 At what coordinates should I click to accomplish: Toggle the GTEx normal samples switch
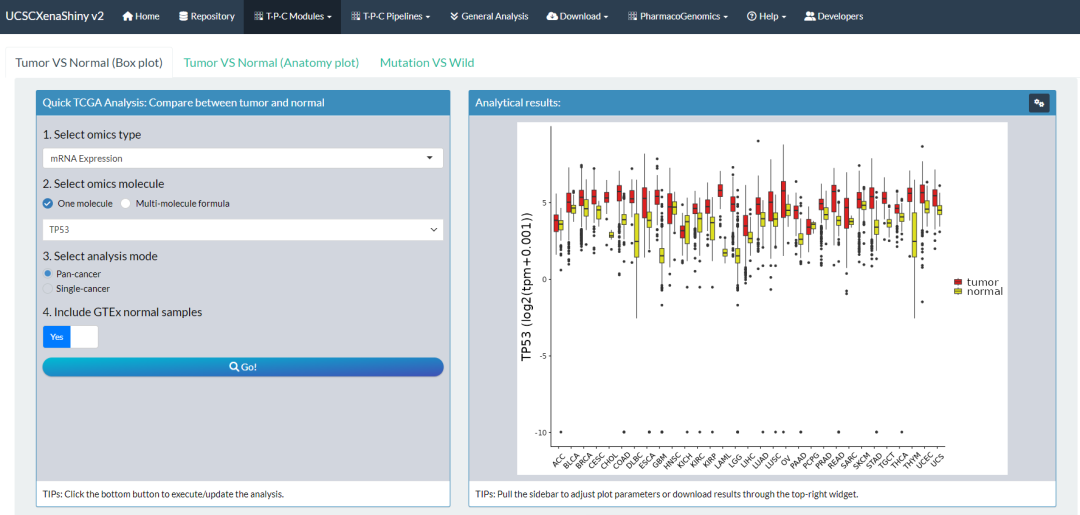(x=70, y=337)
